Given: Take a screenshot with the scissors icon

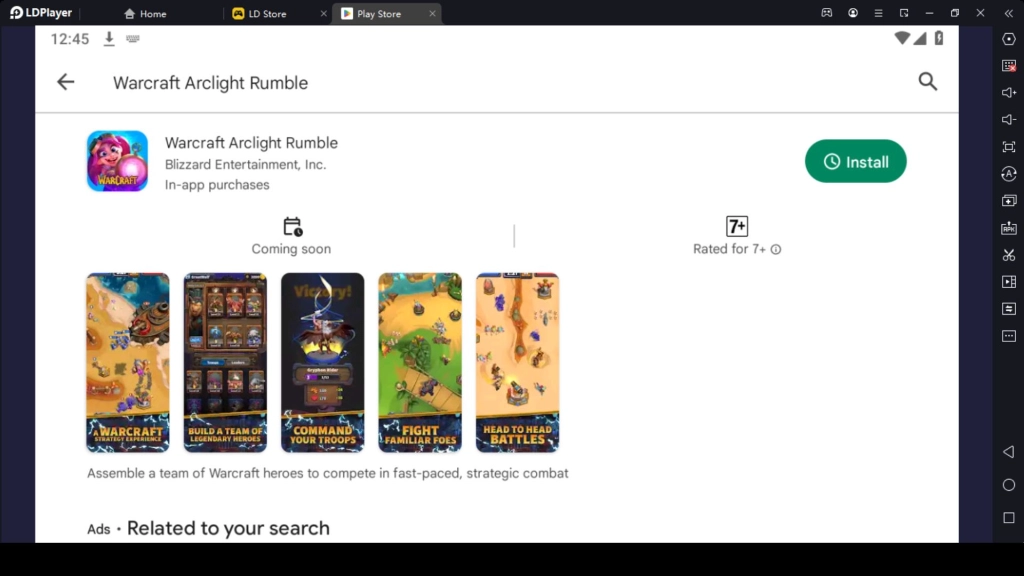Looking at the screenshot, I should [x=1008, y=255].
